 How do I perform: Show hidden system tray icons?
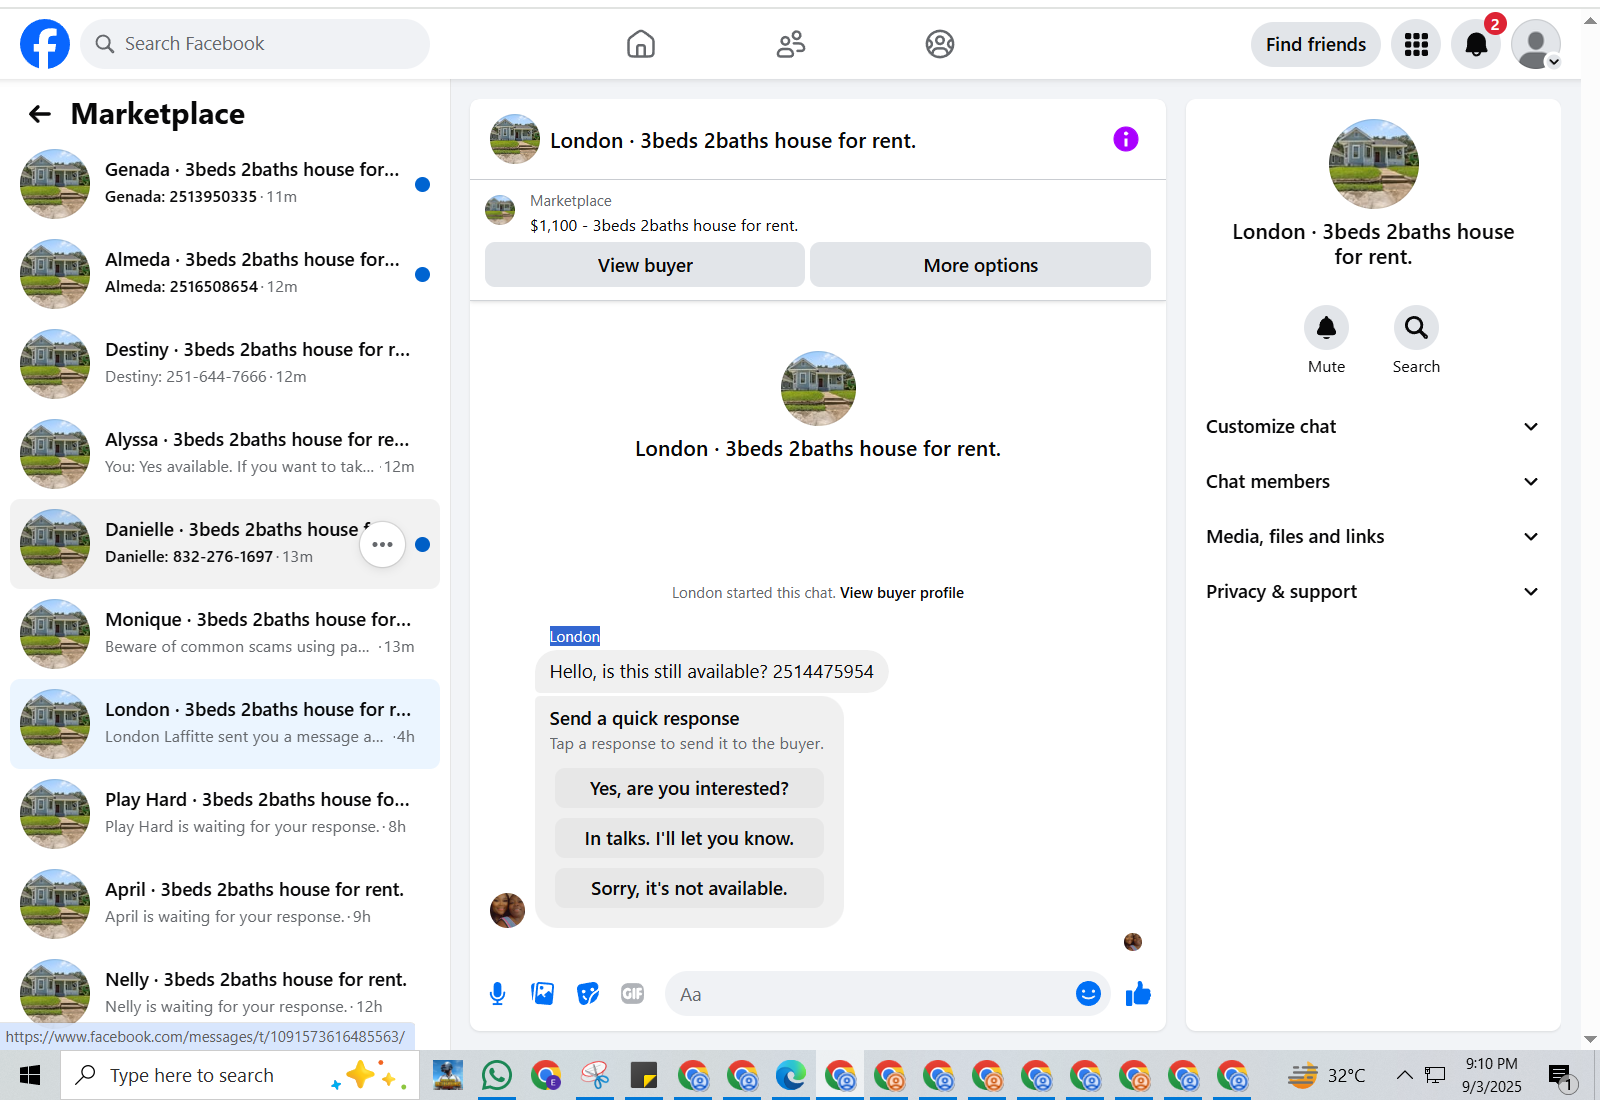click(x=1404, y=1075)
